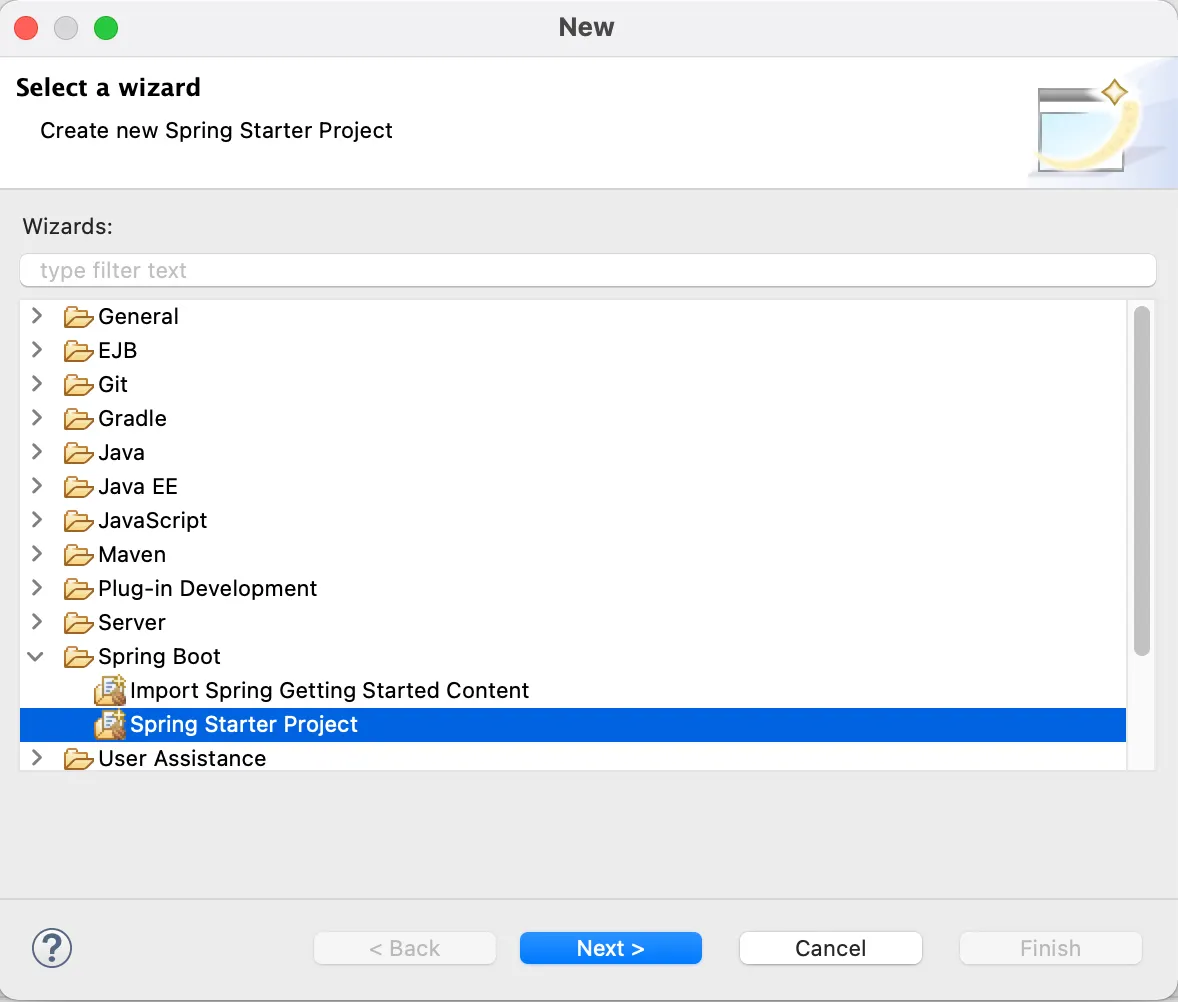Select the JavaScript label
The height and width of the screenshot is (1002, 1178).
(x=153, y=521)
